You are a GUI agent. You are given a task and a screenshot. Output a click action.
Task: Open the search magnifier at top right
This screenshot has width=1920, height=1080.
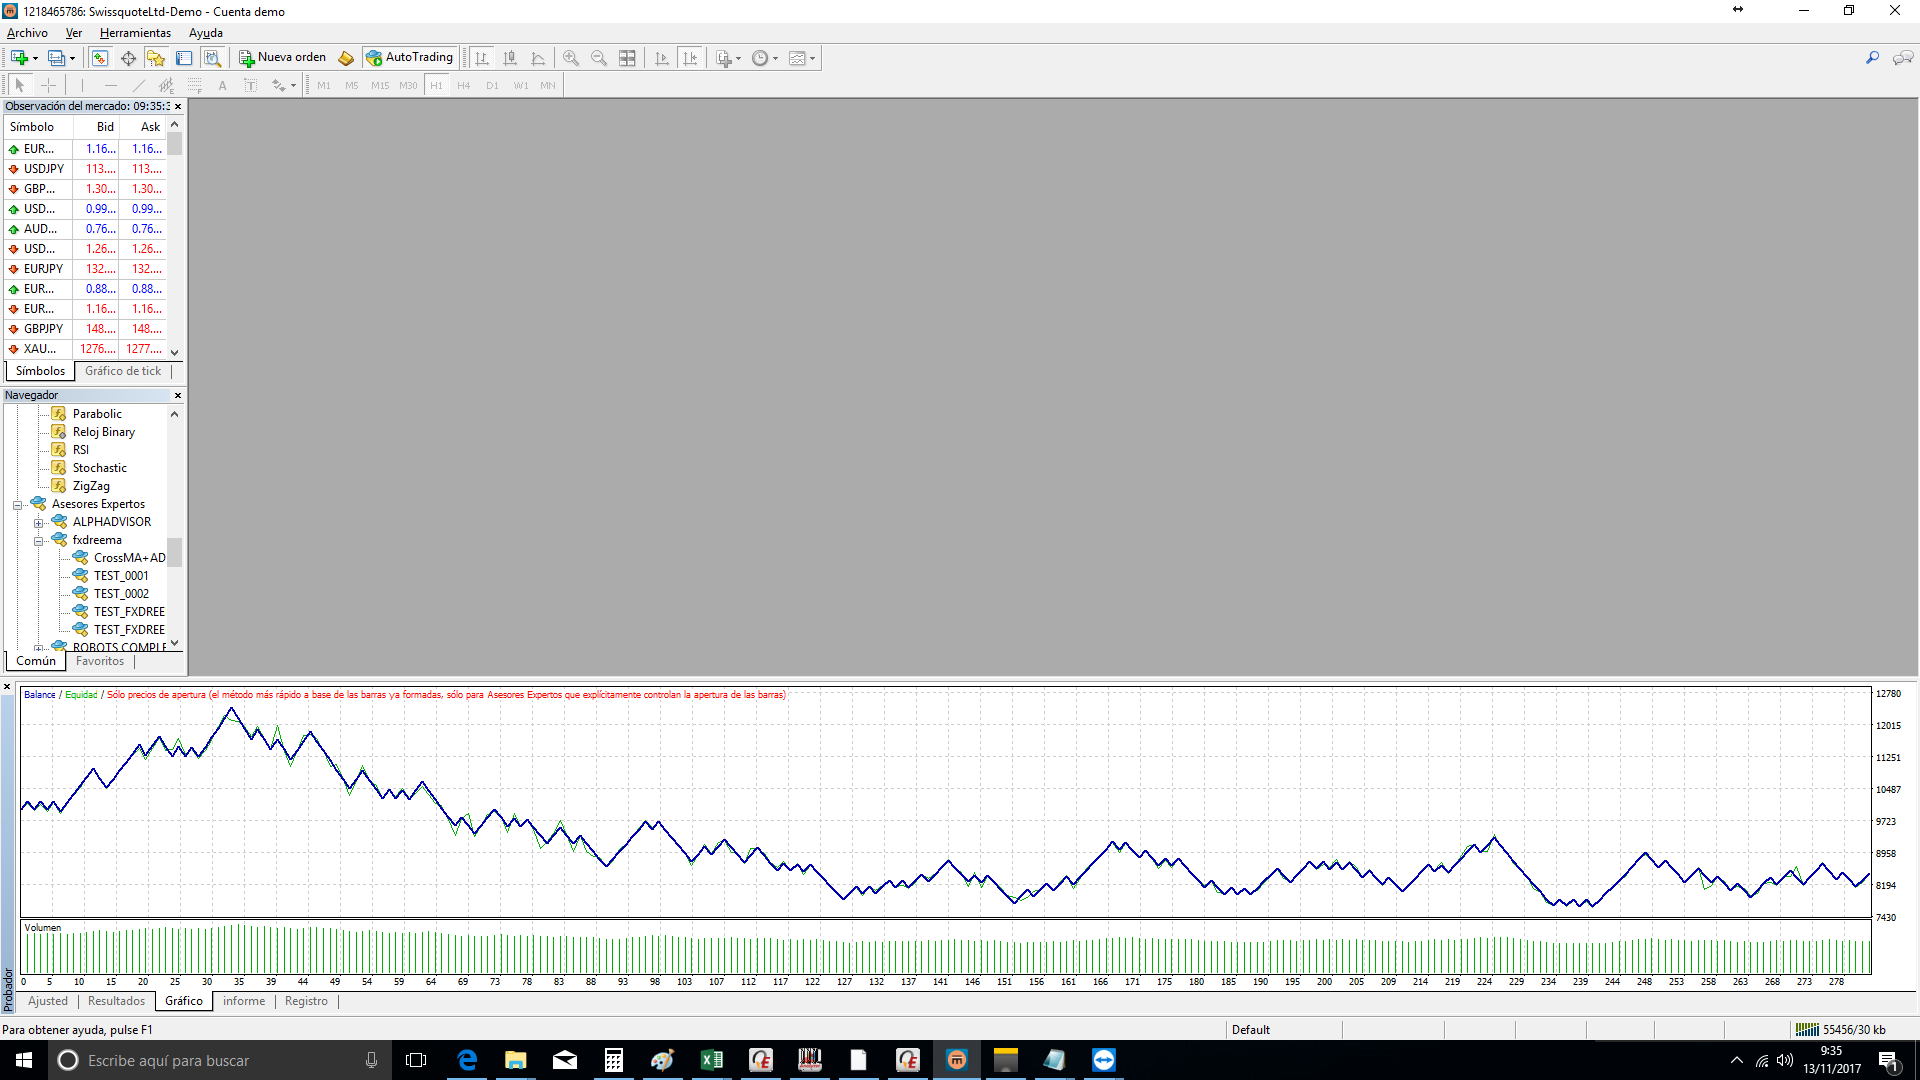[x=1872, y=58]
